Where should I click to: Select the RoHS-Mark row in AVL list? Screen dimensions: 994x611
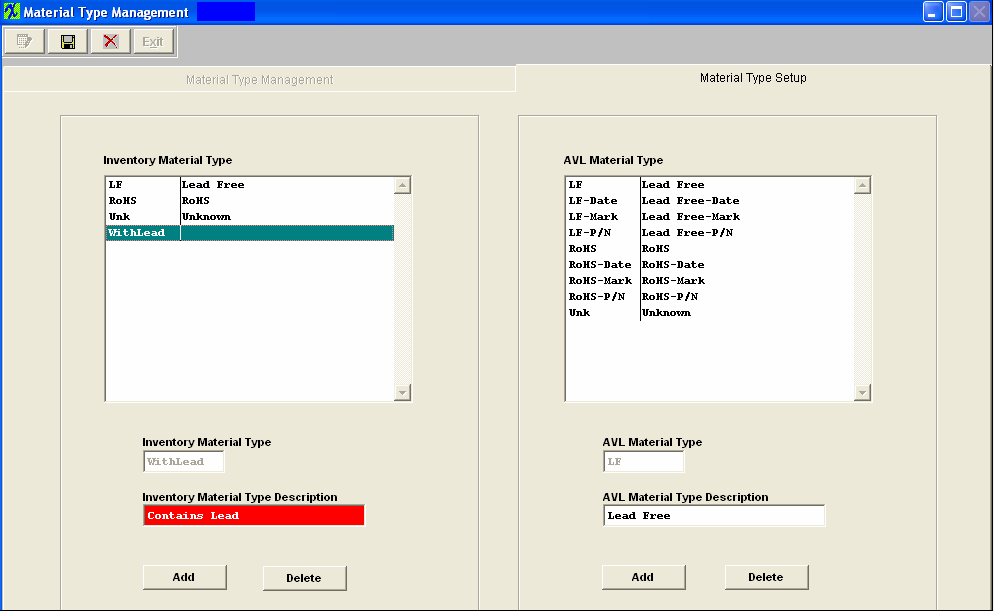coord(709,281)
